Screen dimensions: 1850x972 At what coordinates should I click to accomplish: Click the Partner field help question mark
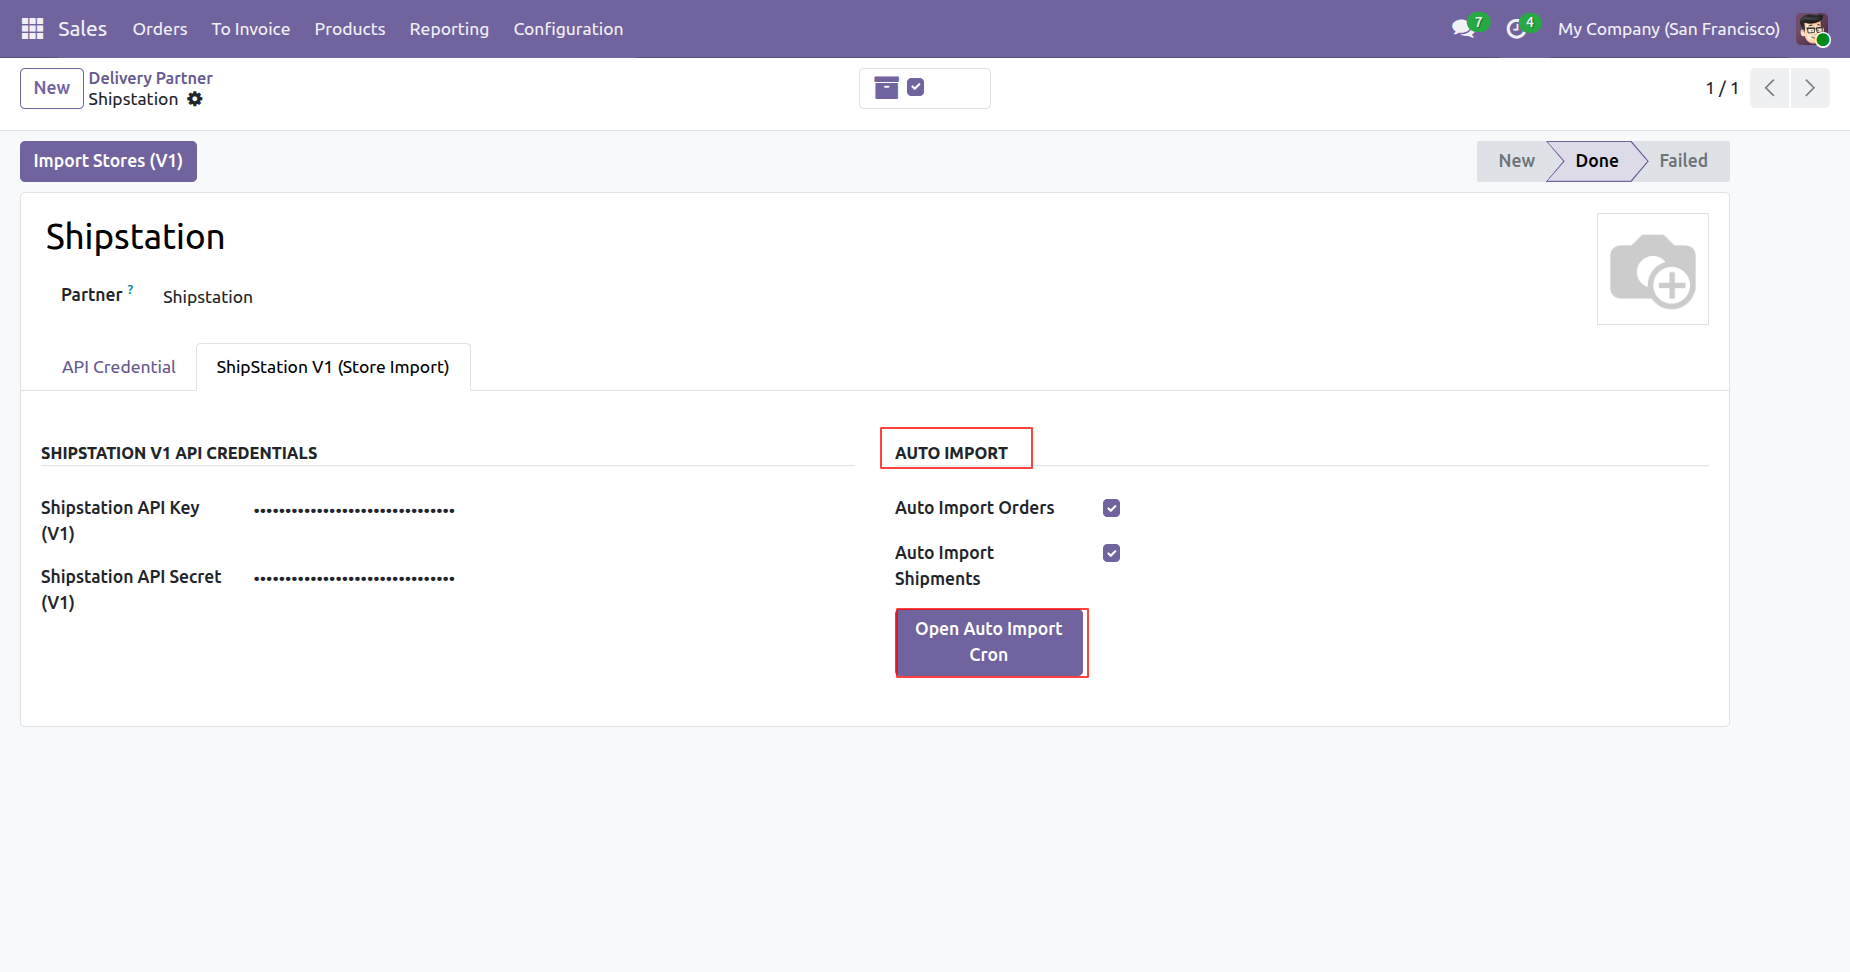click(130, 289)
